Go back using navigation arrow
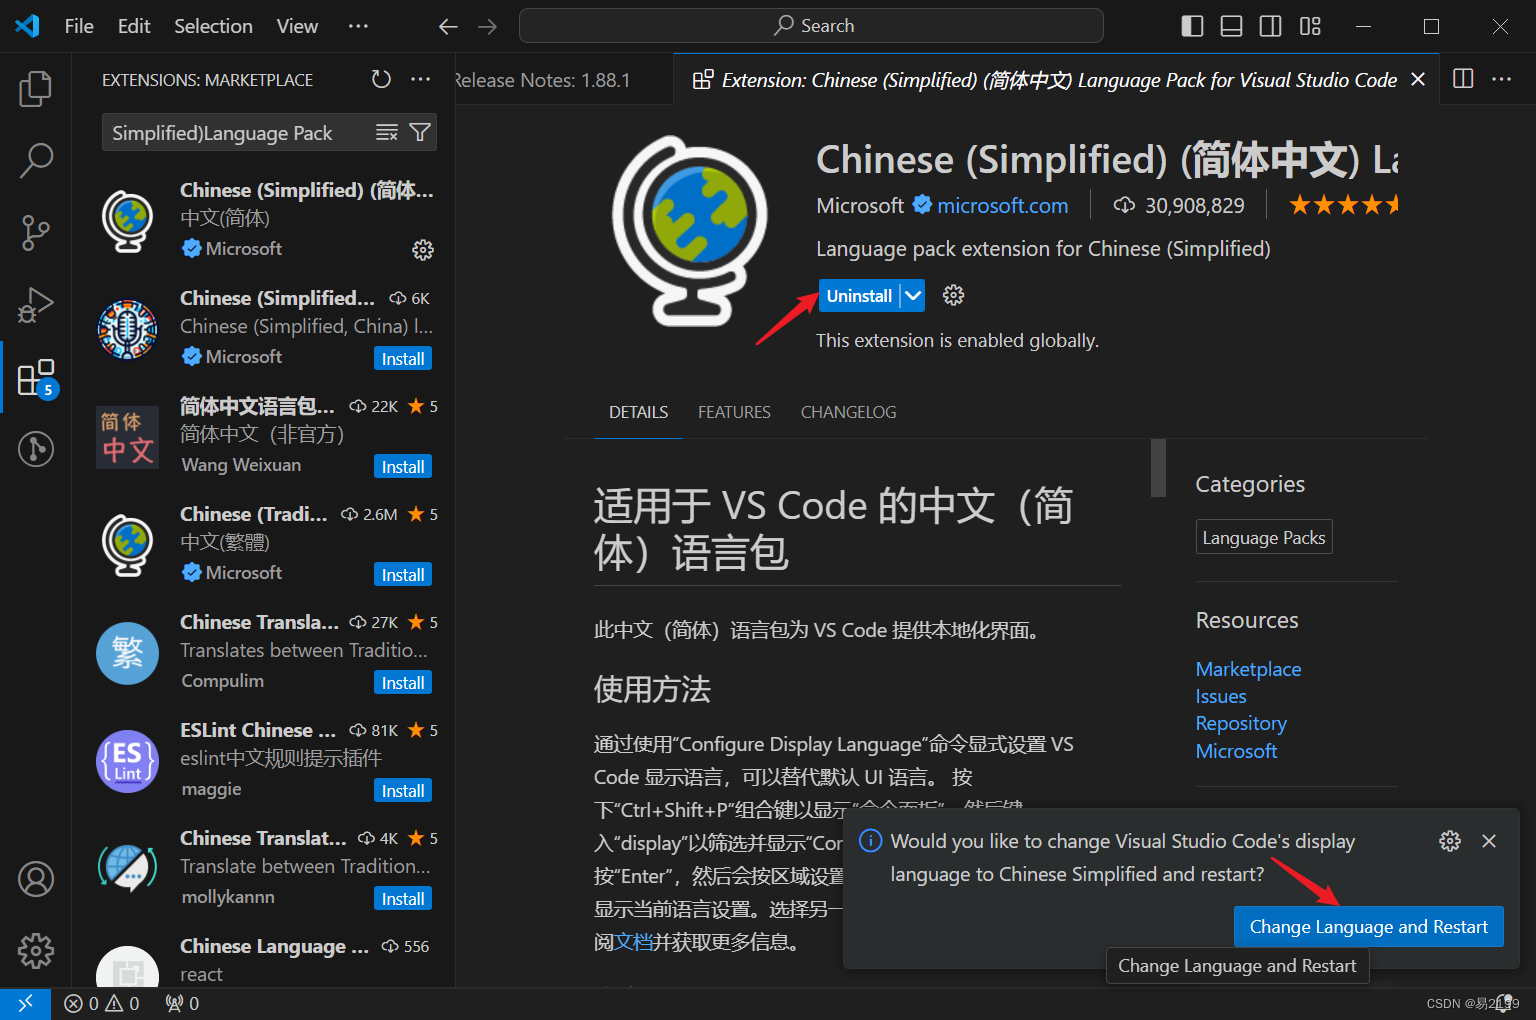The height and width of the screenshot is (1020, 1536). point(448,26)
